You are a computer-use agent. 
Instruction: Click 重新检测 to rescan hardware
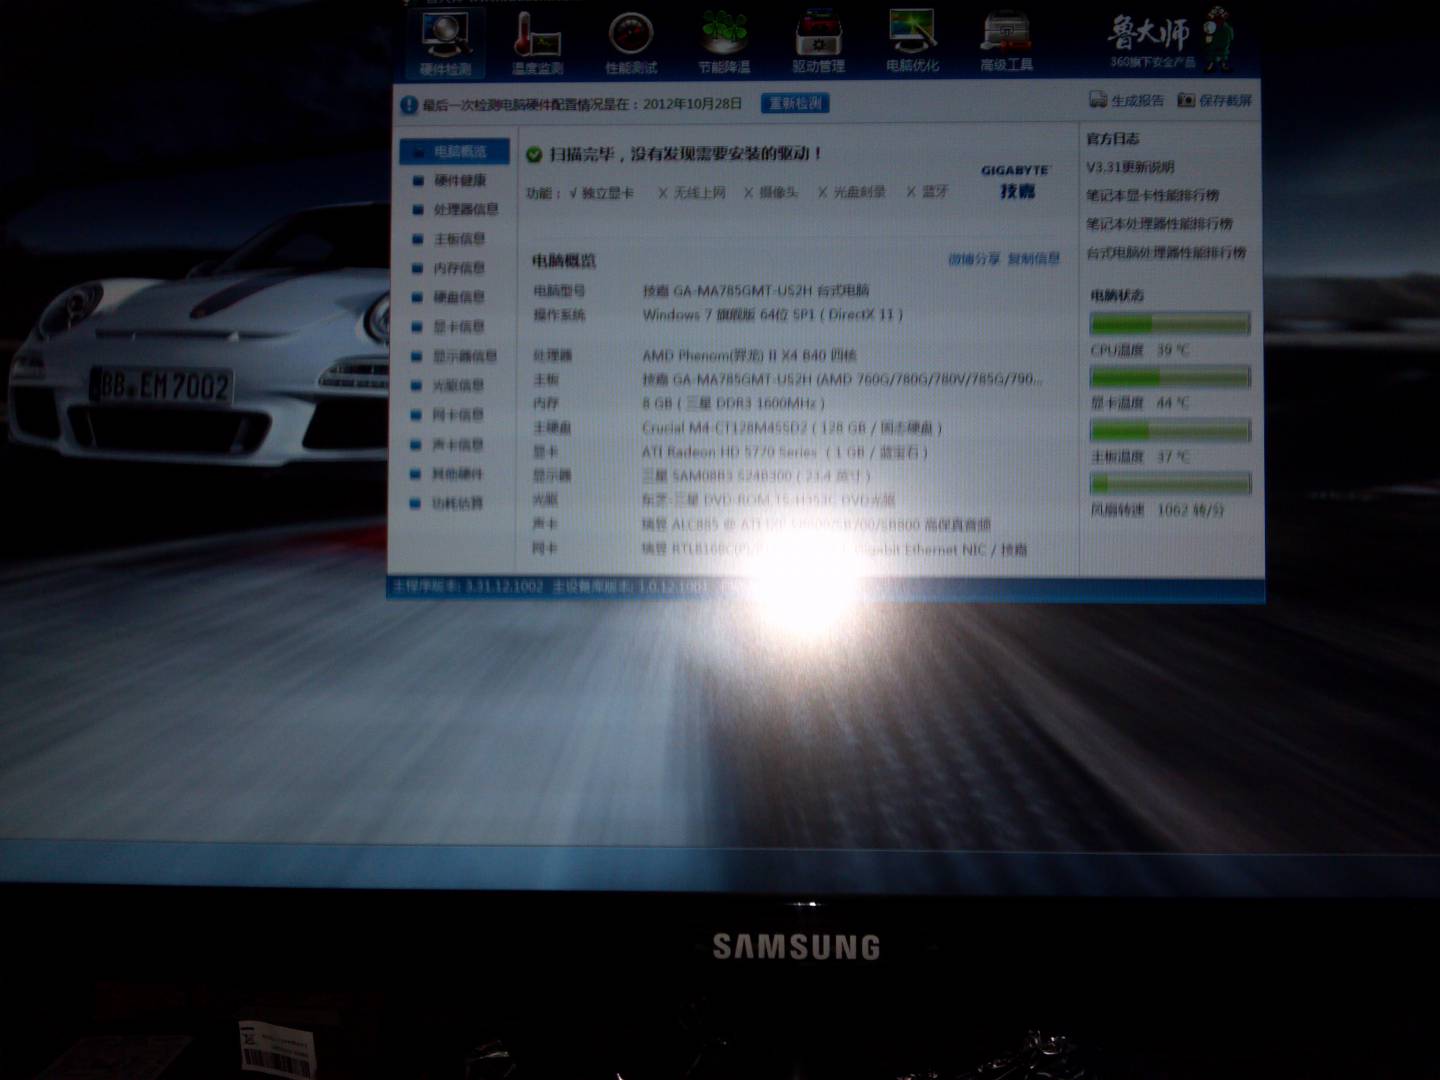point(795,103)
